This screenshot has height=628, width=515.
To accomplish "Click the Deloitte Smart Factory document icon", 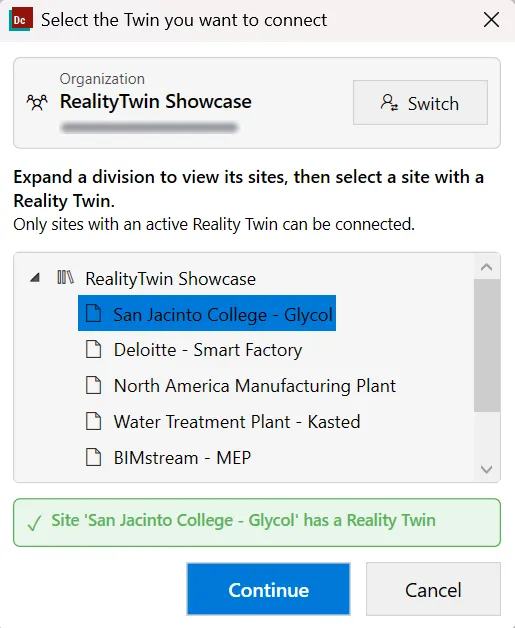I will click(x=94, y=349).
